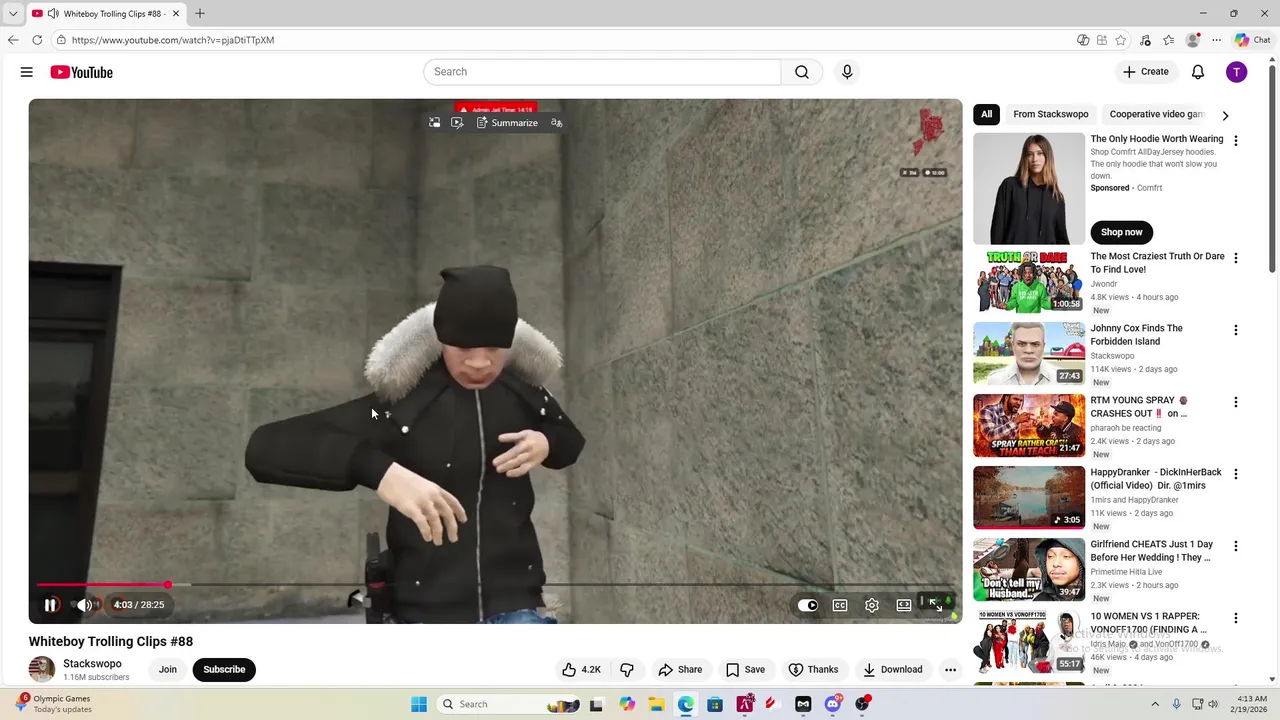Open HappyDranker official video thumbnail

(x=1029, y=497)
